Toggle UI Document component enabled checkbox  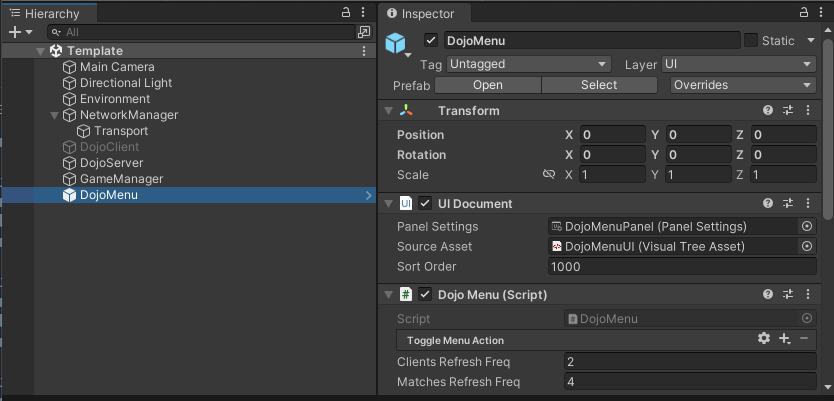point(425,204)
